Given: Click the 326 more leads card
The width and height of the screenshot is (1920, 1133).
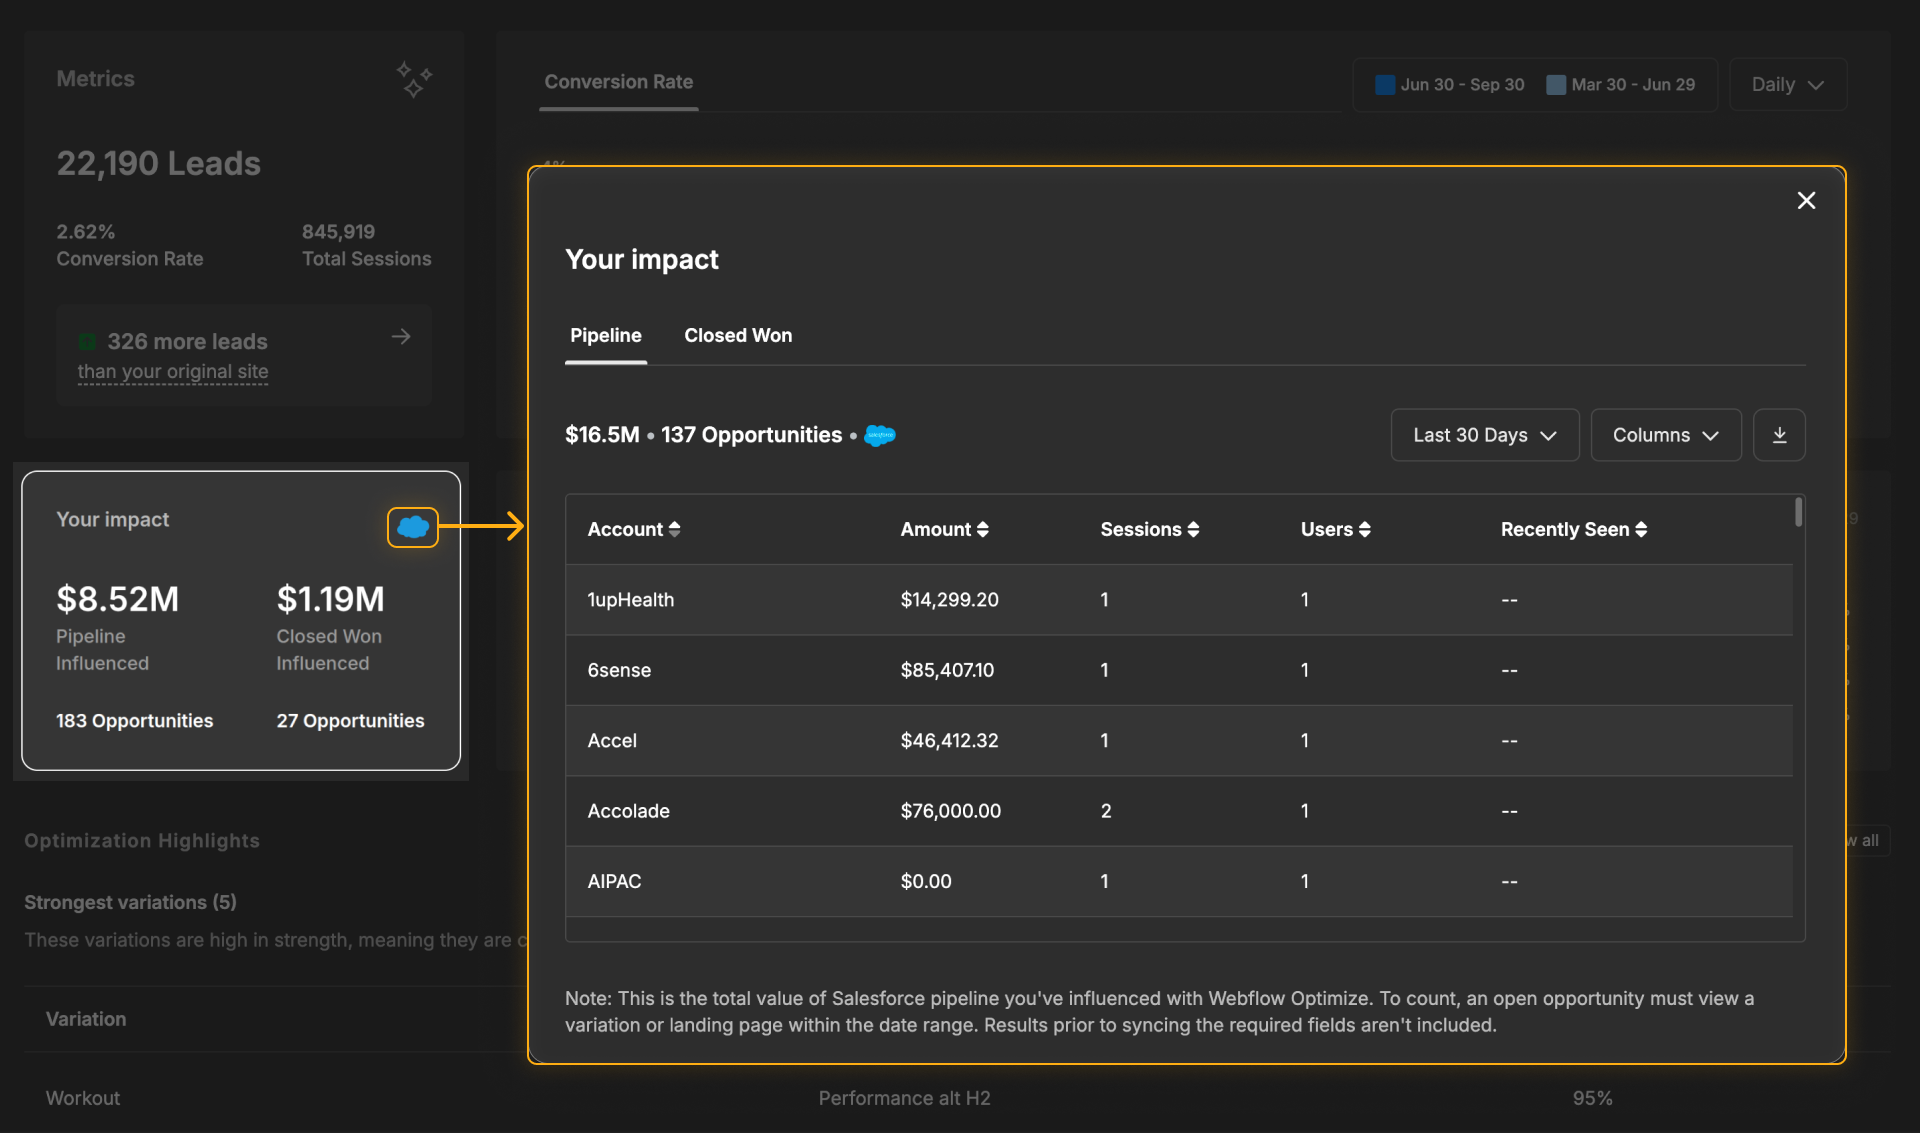Looking at the screenshot, I should (x=244, y=355).
